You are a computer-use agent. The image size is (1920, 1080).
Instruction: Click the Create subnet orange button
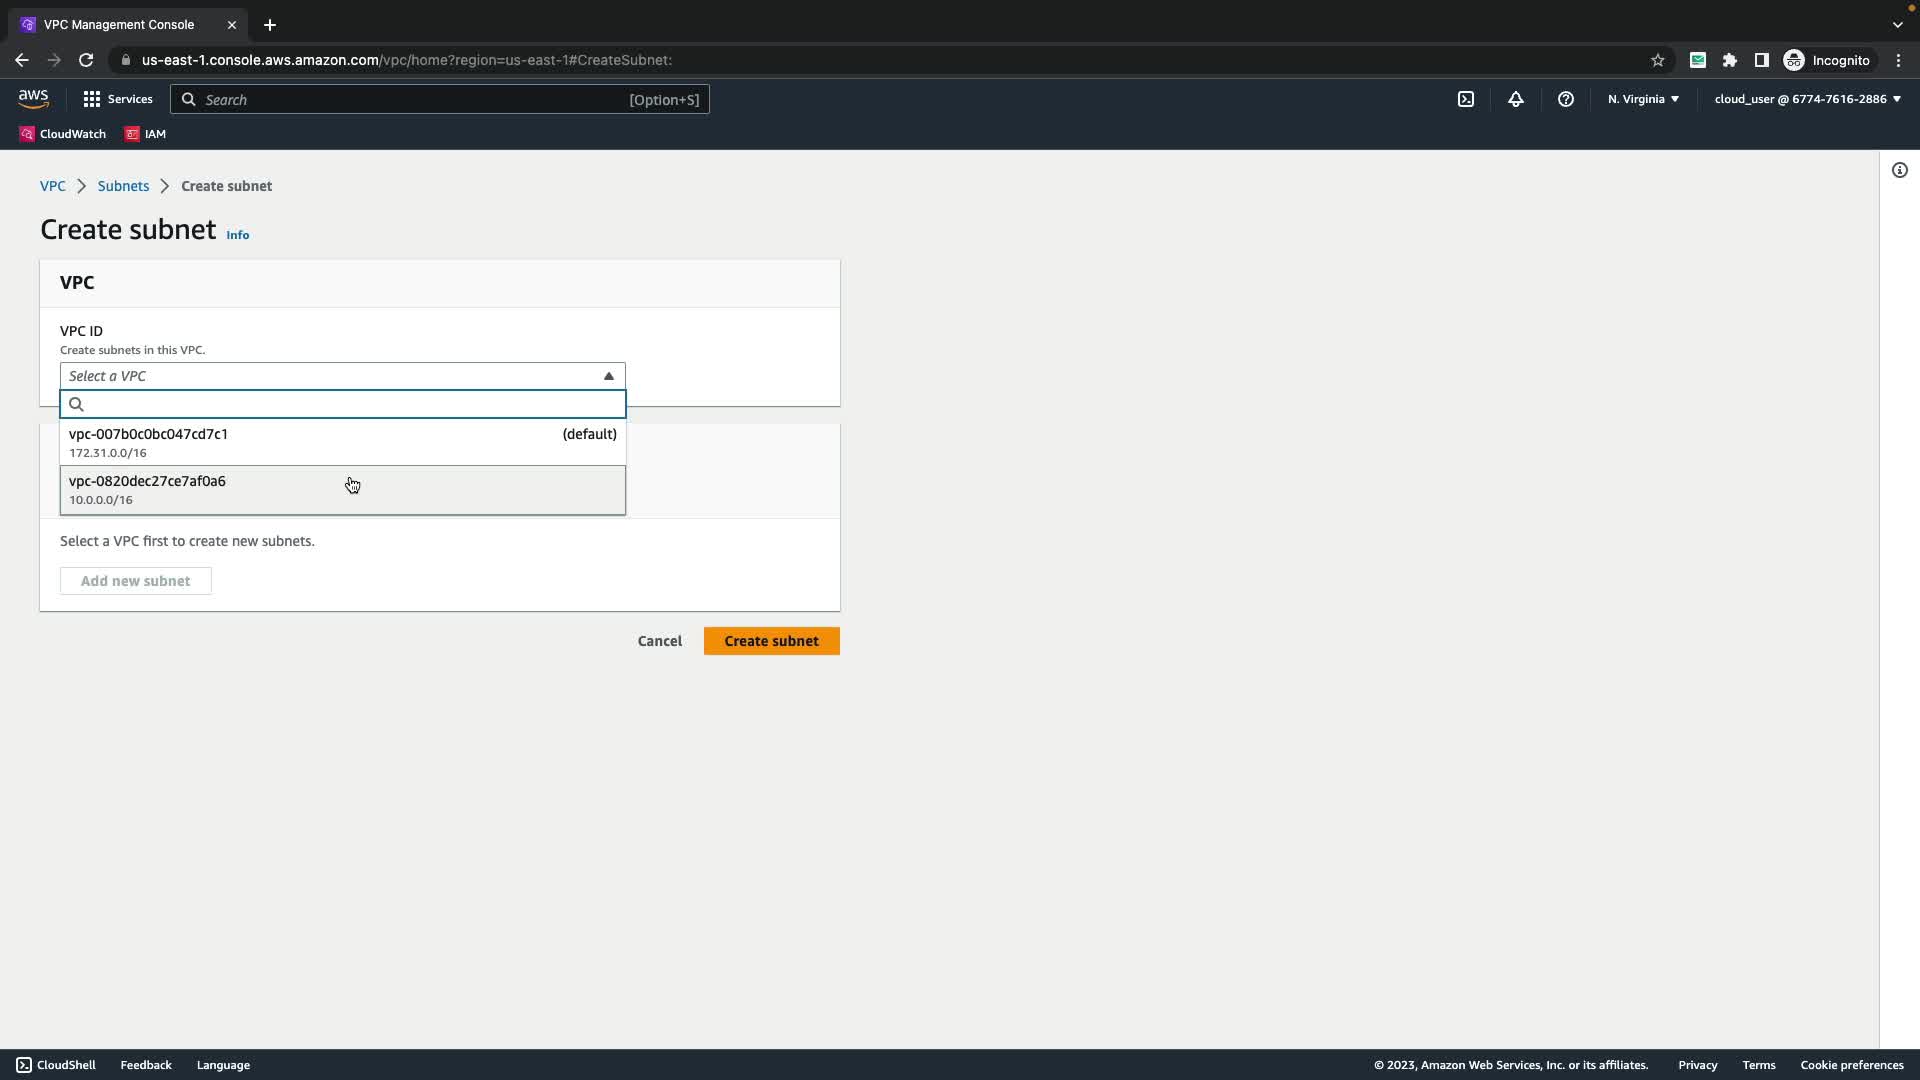(x=771, y=641)
